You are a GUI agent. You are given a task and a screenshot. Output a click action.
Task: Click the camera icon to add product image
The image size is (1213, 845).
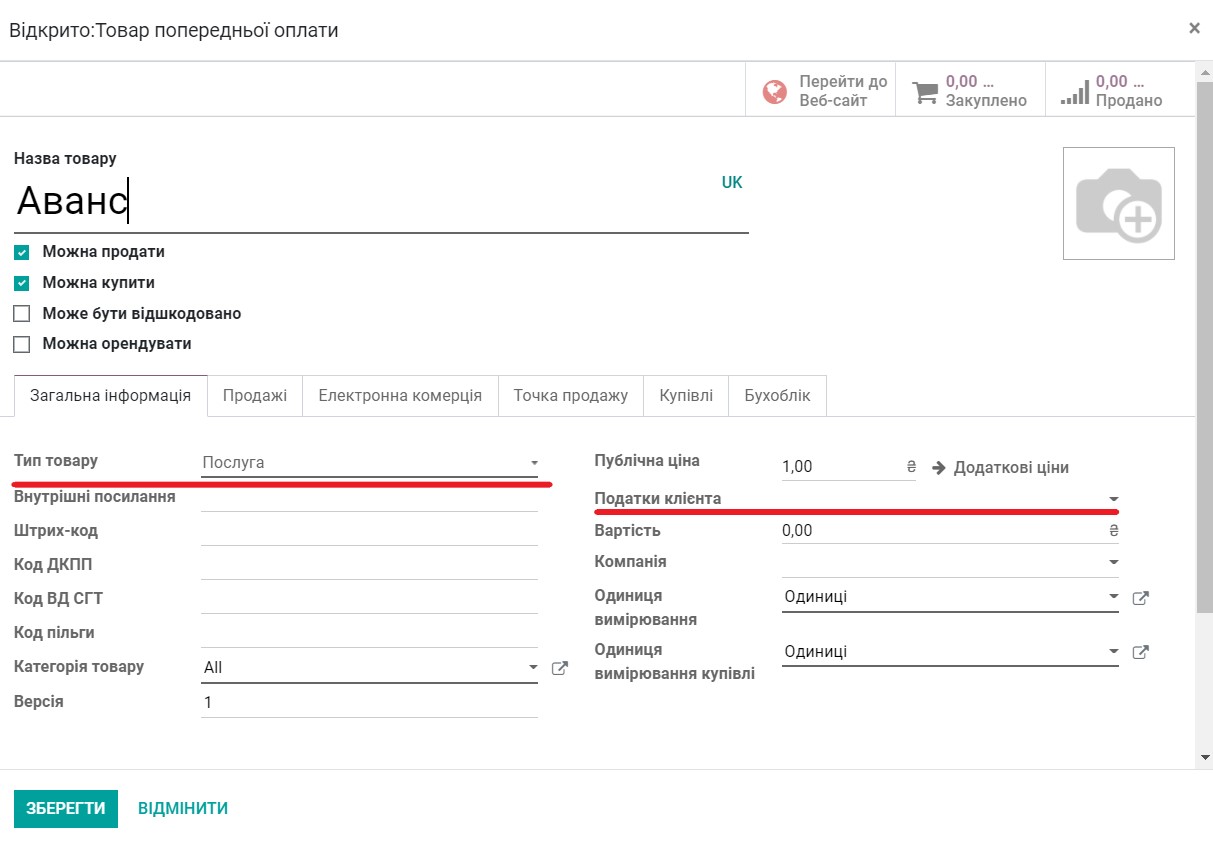[x=1118, y=203]
